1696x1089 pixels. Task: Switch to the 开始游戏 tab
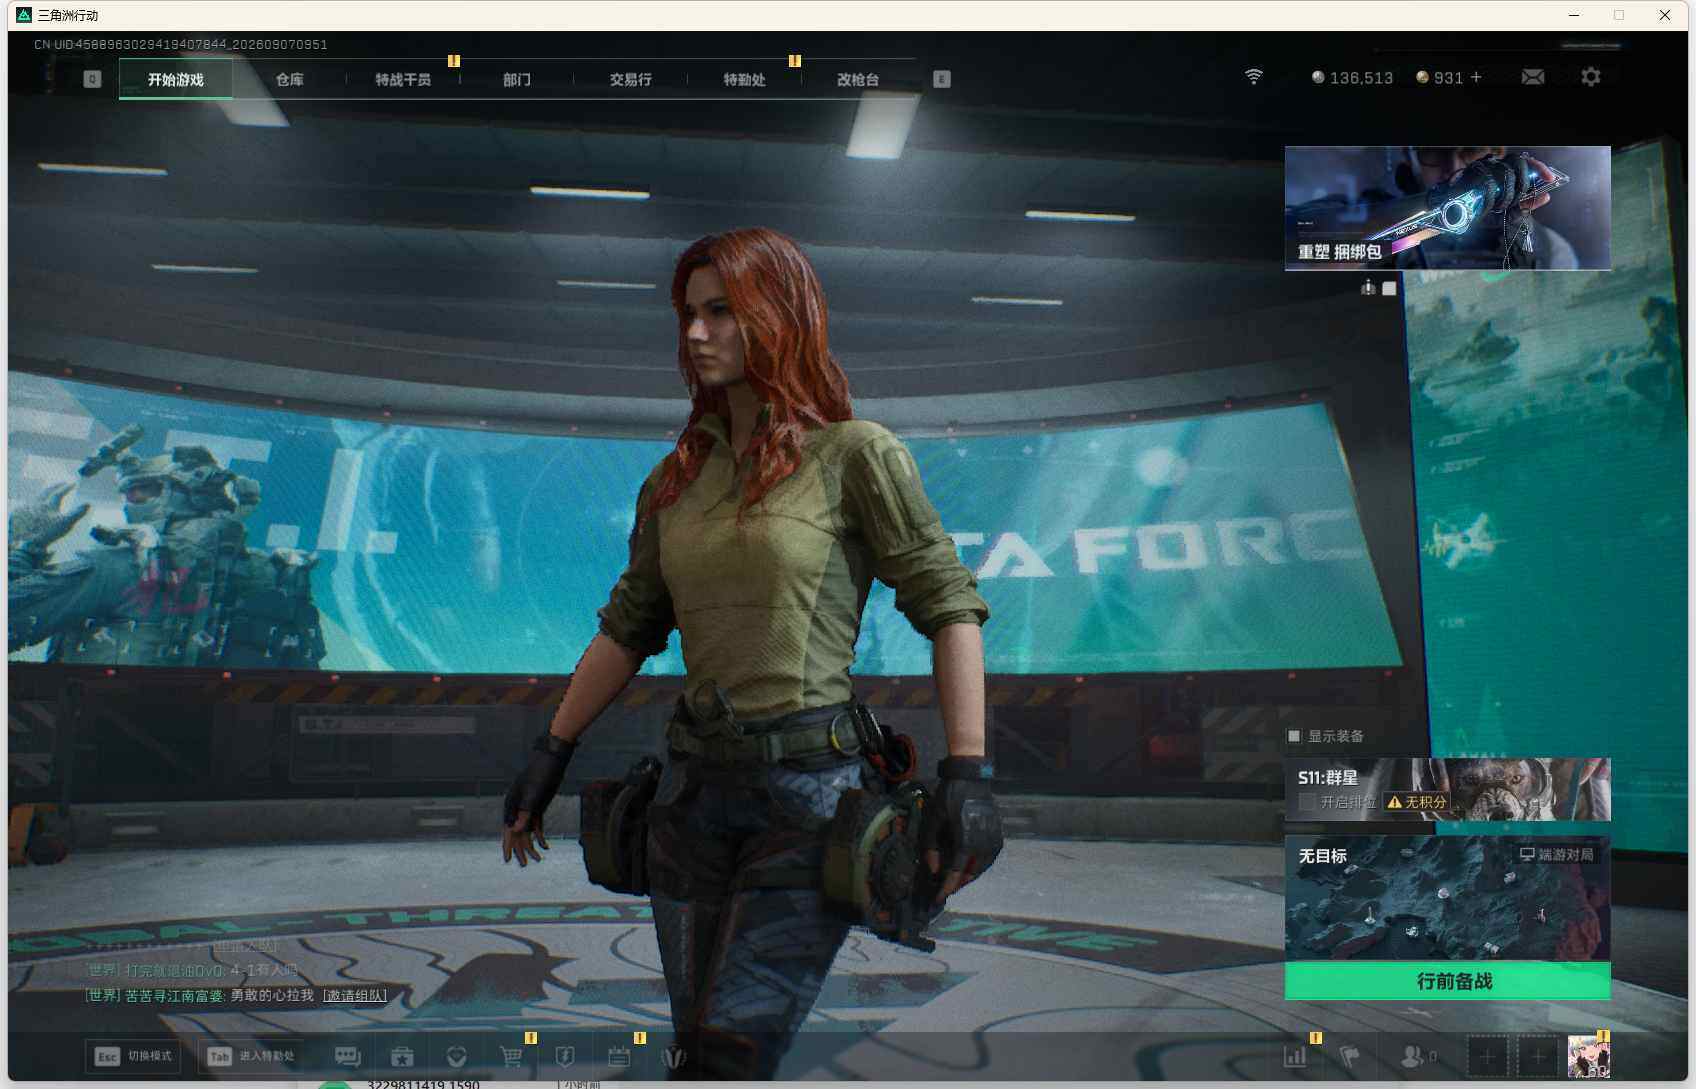tap(176, 79)
